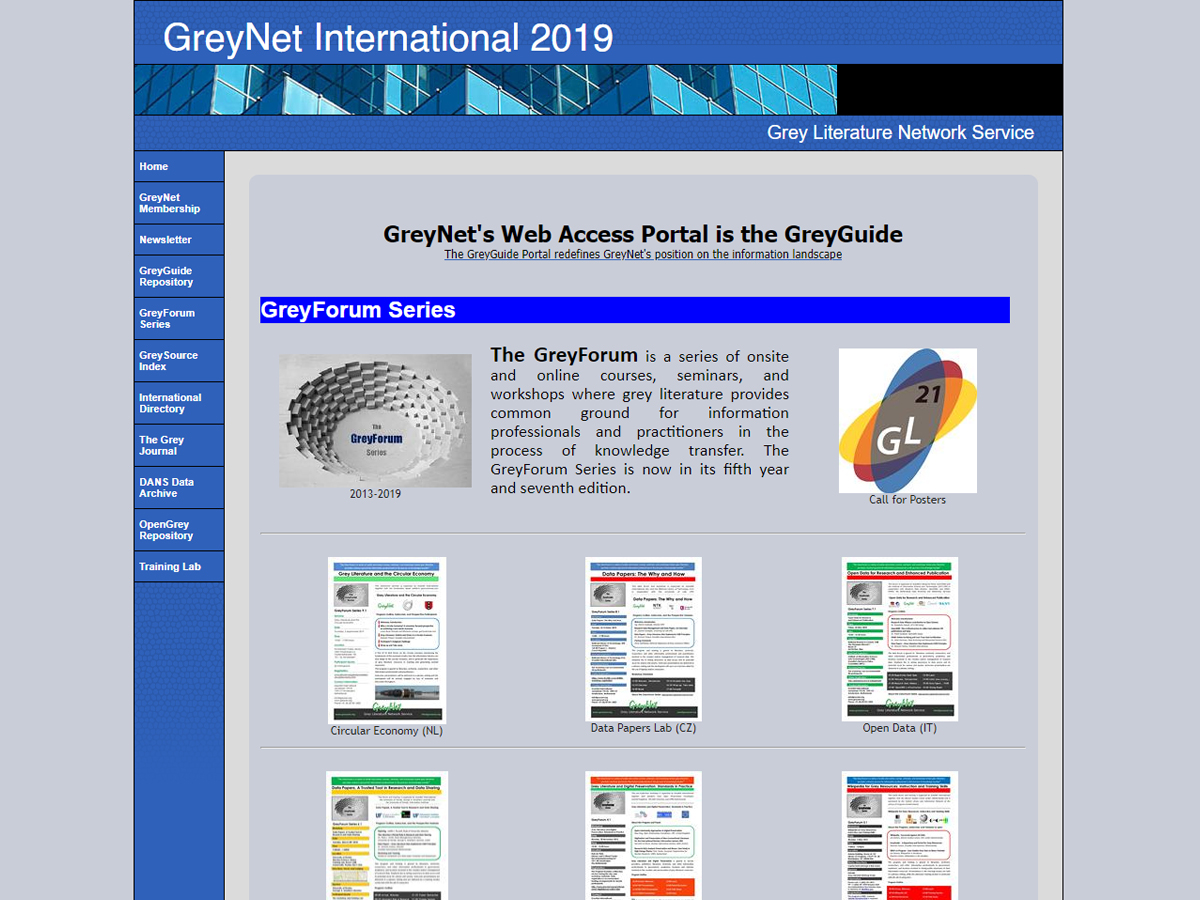Click the GreyForum Series 2013-2019 spiral image
The image size is (1200, 900).
[375, 420]
